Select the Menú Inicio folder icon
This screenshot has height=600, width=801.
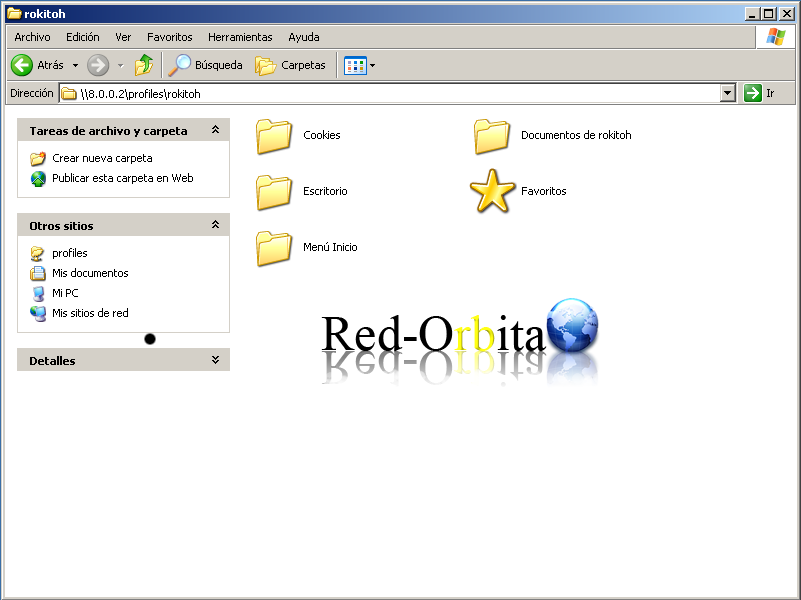(274, 248)
